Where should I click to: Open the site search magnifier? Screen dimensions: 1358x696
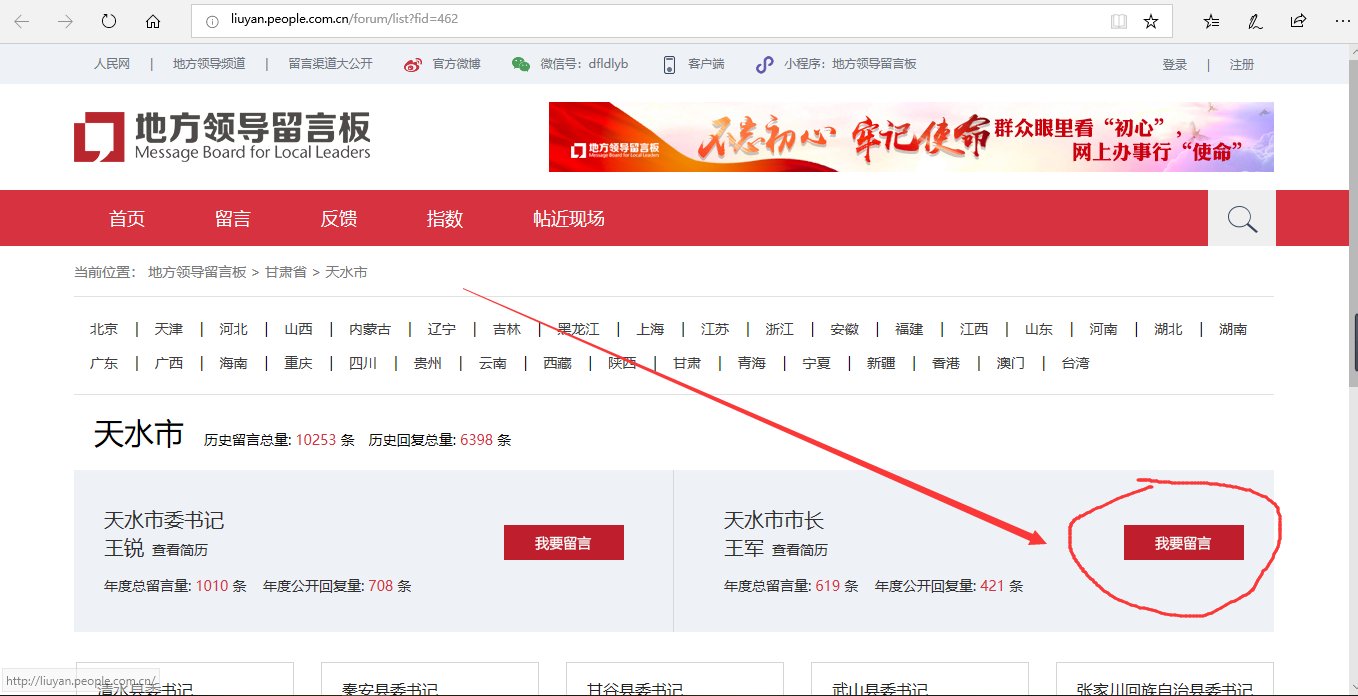point(1241,218)
